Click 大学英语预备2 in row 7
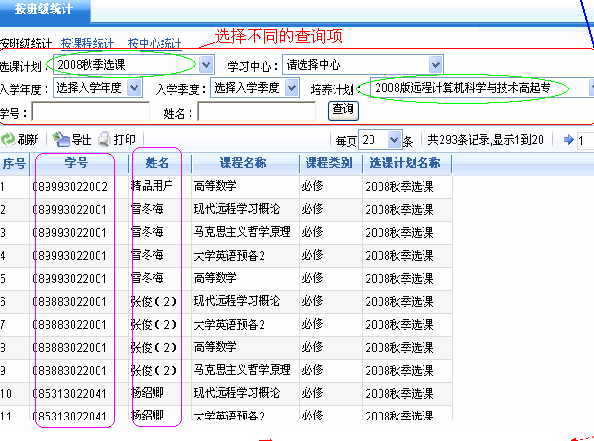Viewport: 594px width, 441px height. click(x=229, y=325)
